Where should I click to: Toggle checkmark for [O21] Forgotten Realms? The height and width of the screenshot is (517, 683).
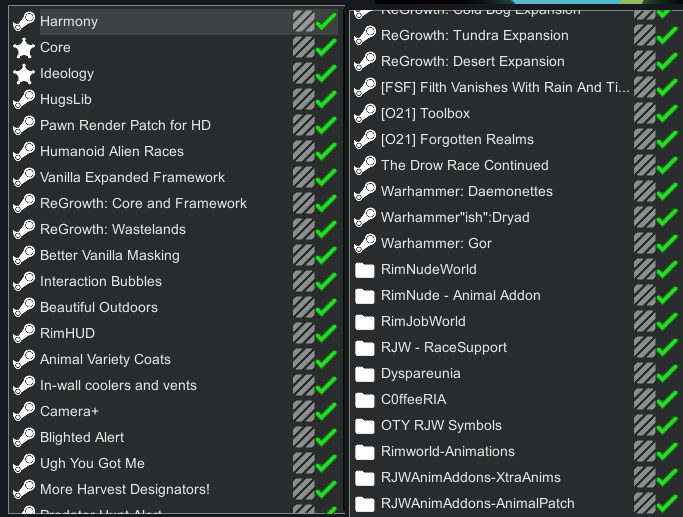coord(667,139)
